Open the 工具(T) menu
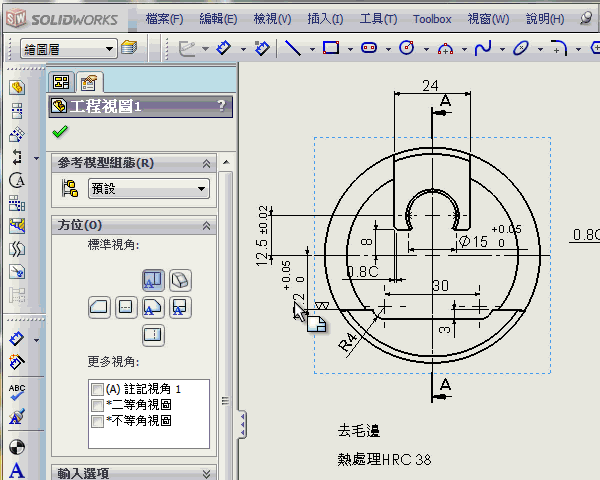The height and width of the screenshot is (480, 600). (x=378, y=18)
